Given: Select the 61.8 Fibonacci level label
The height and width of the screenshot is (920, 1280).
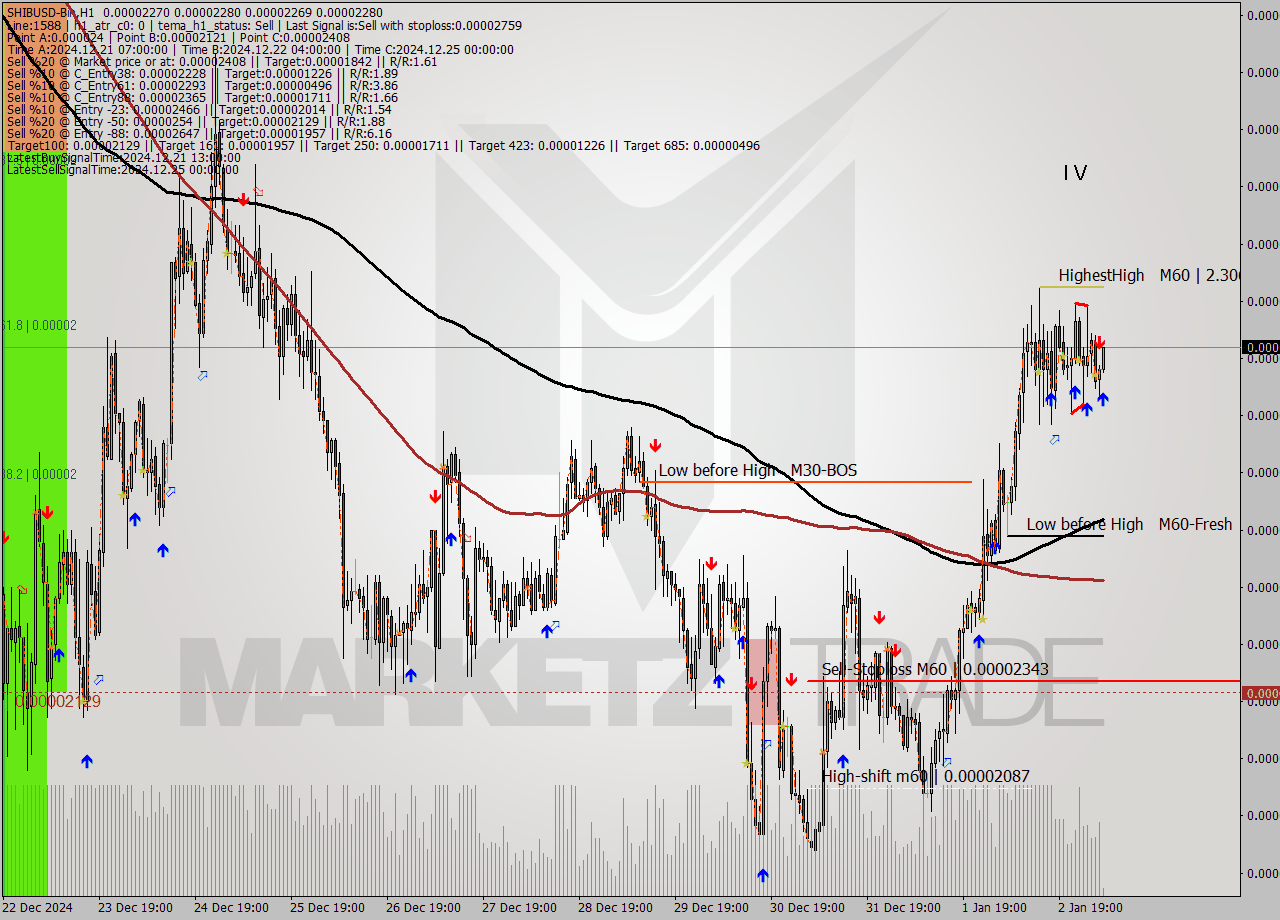Looking at the screenshot, I should coord(39,325).
